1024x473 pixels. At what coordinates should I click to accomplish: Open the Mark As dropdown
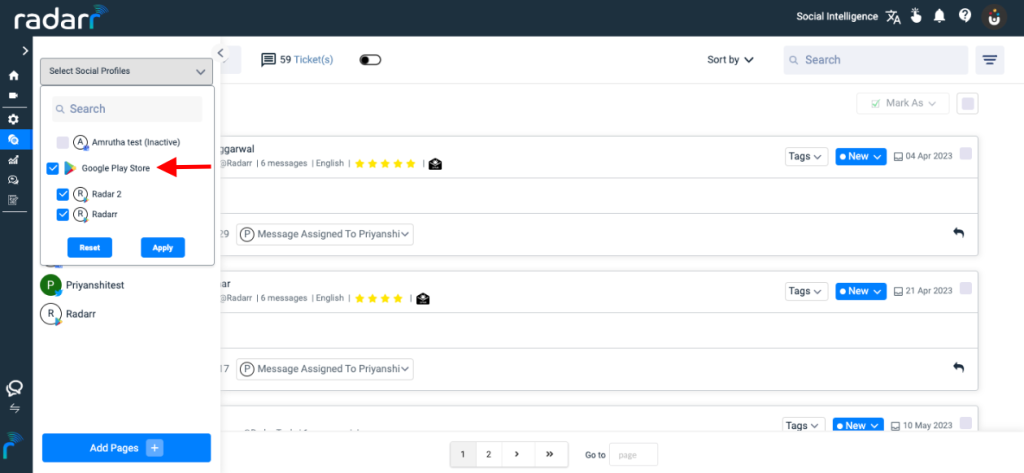coord(903,103)
